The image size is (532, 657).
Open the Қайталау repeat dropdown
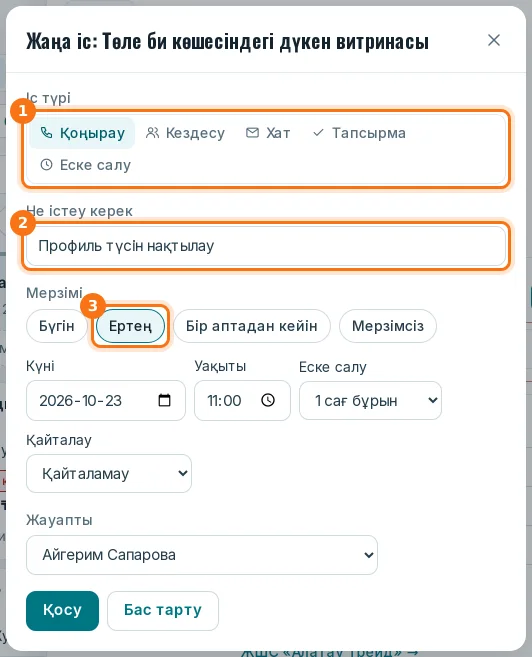tap(109, 473)
